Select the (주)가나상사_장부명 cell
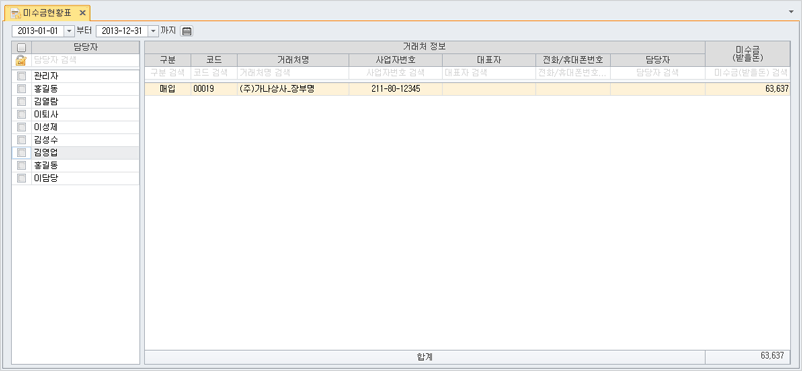 click(293, 89)
